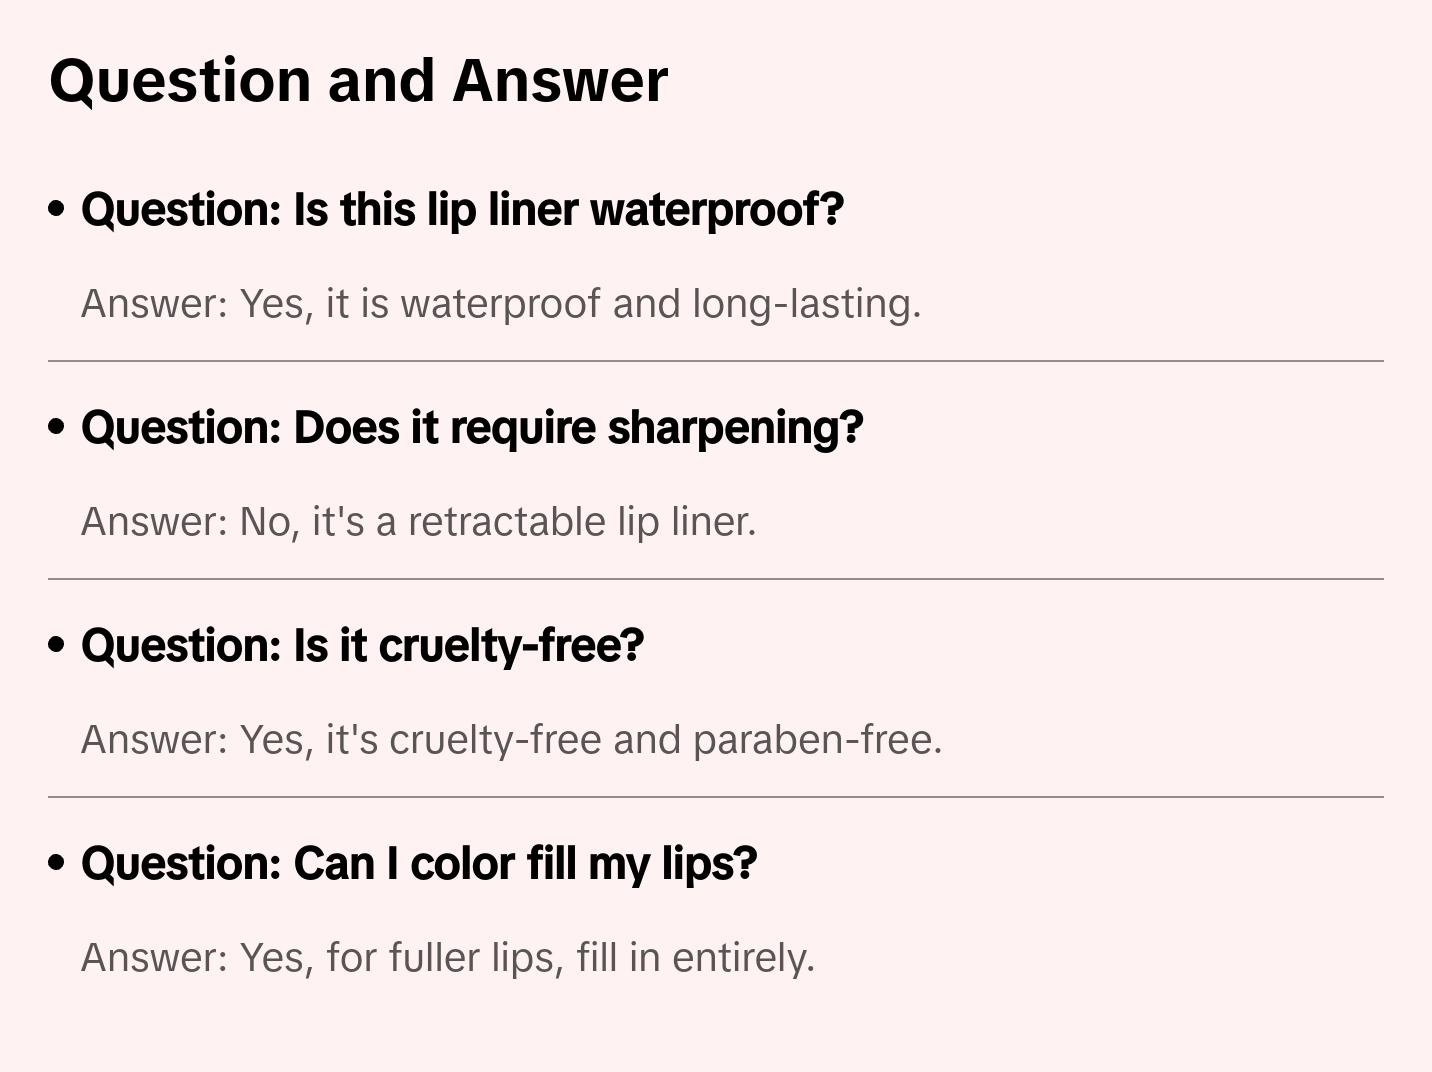Click the bullet before the cruelty-free question
This screenshot has width=1432, height=1072.
(57, 645)
